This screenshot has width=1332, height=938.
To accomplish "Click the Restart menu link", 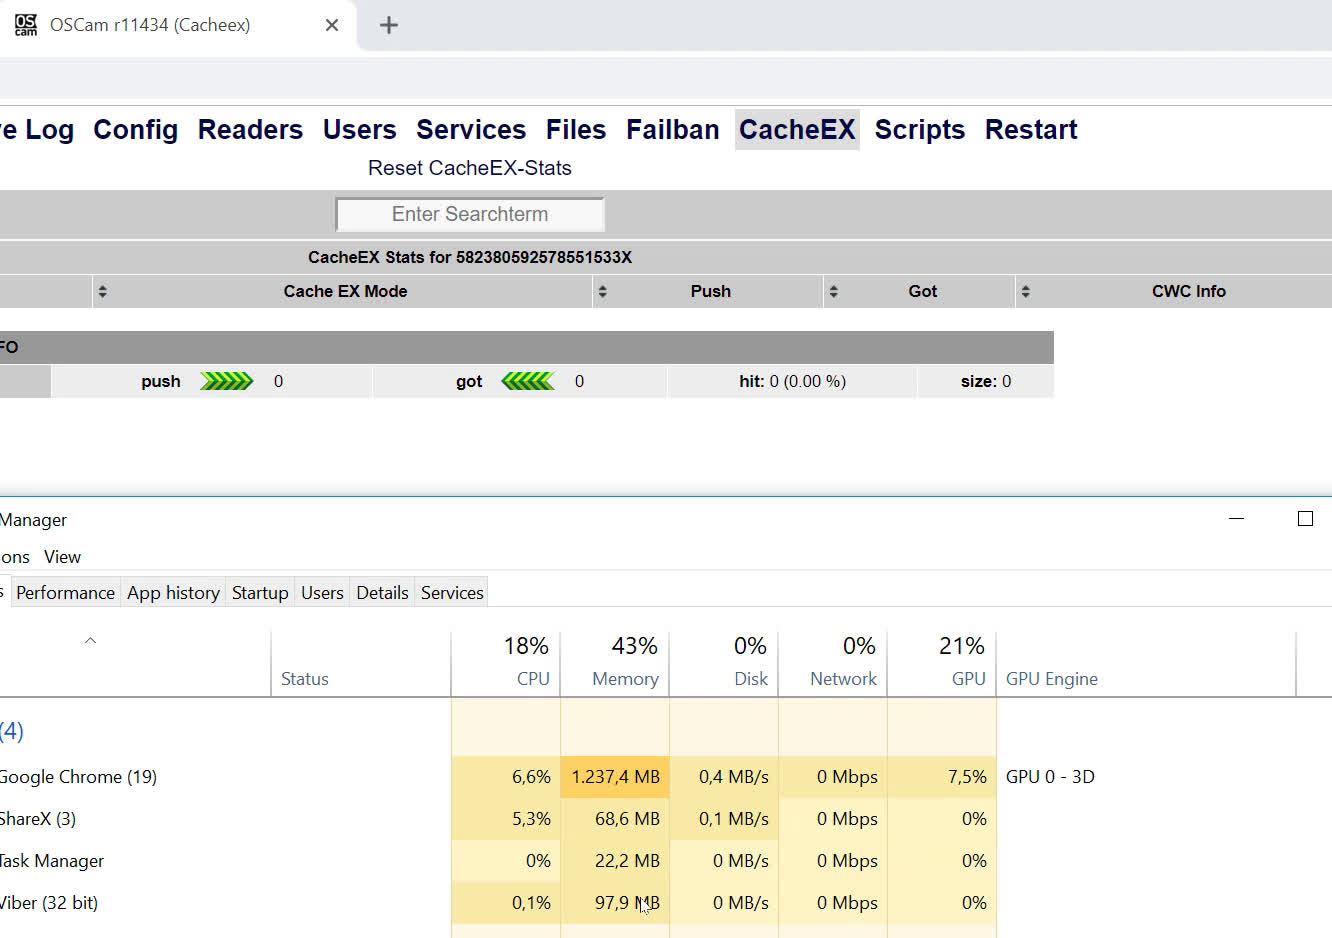I will 1030,130.
